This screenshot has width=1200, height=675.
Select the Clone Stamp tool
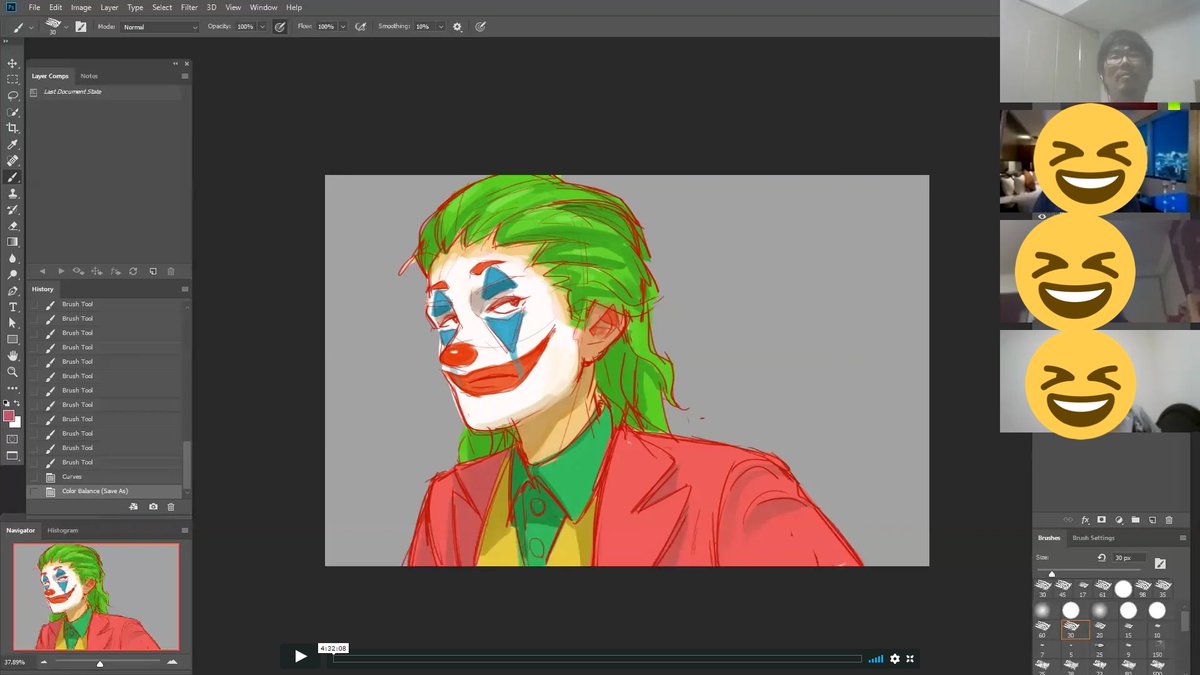(x=12, y=193)
